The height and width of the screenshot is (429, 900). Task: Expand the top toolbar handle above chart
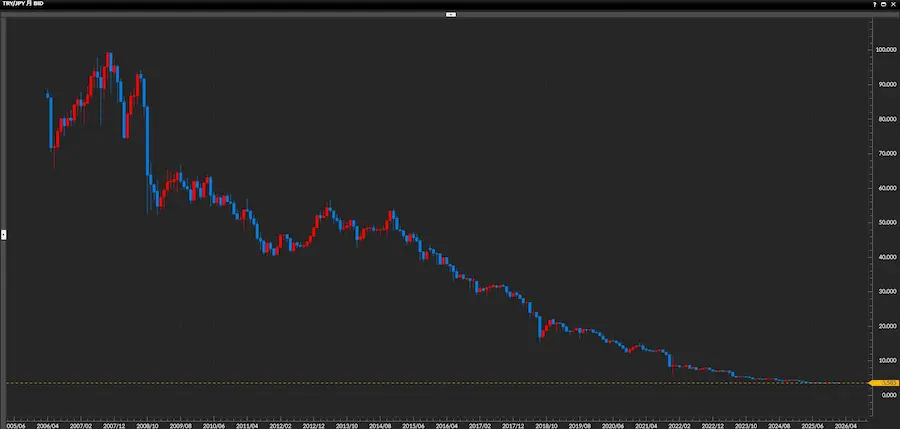(450, 15)
